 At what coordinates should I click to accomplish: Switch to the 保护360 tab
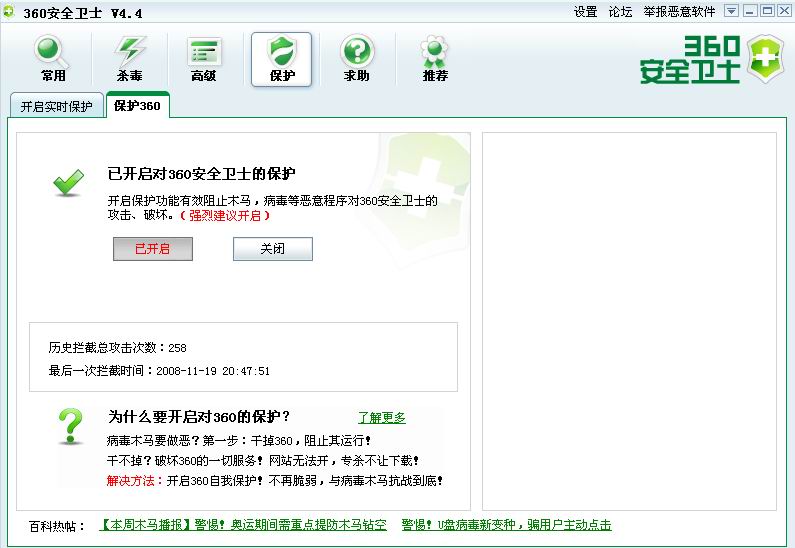(x=137, y=105)
